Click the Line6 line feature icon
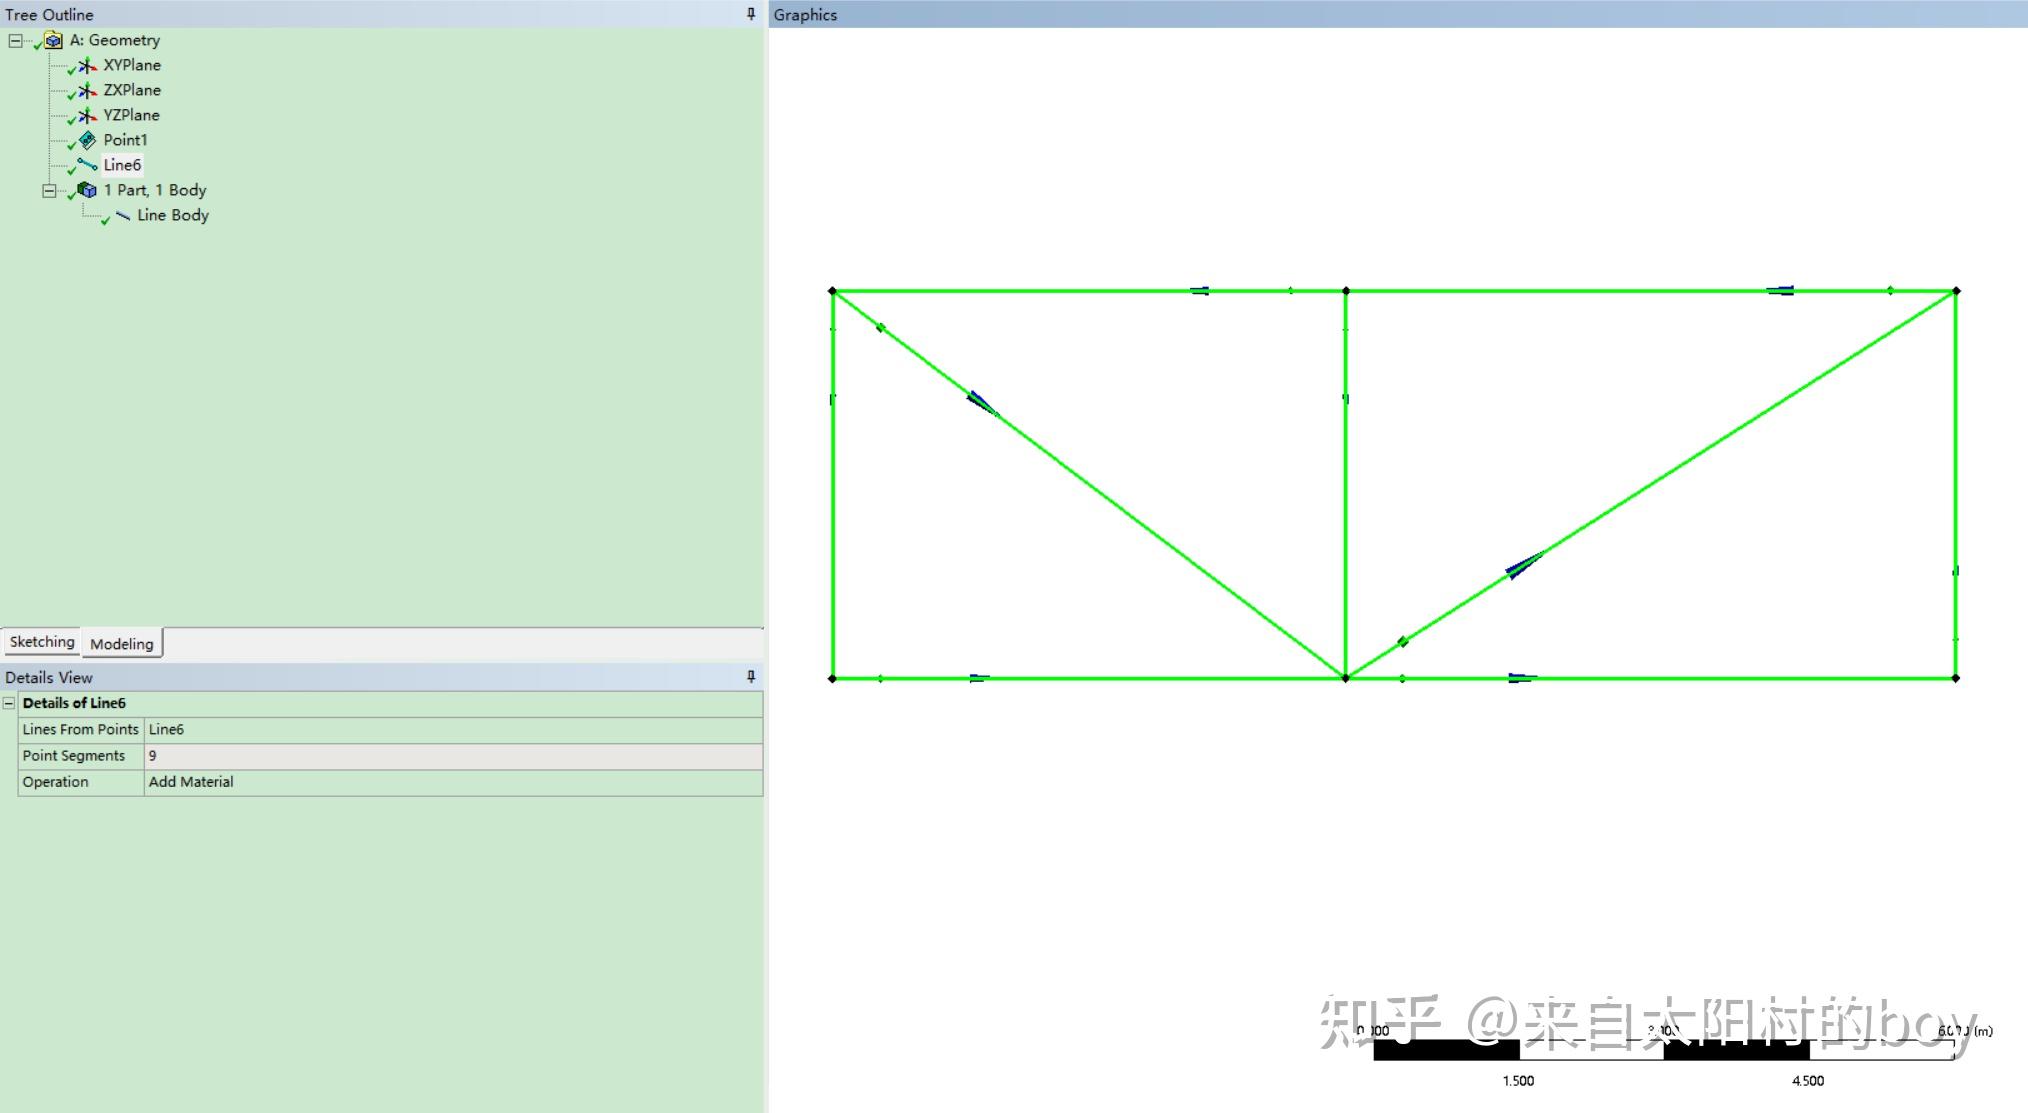 (x=88, y=165)
